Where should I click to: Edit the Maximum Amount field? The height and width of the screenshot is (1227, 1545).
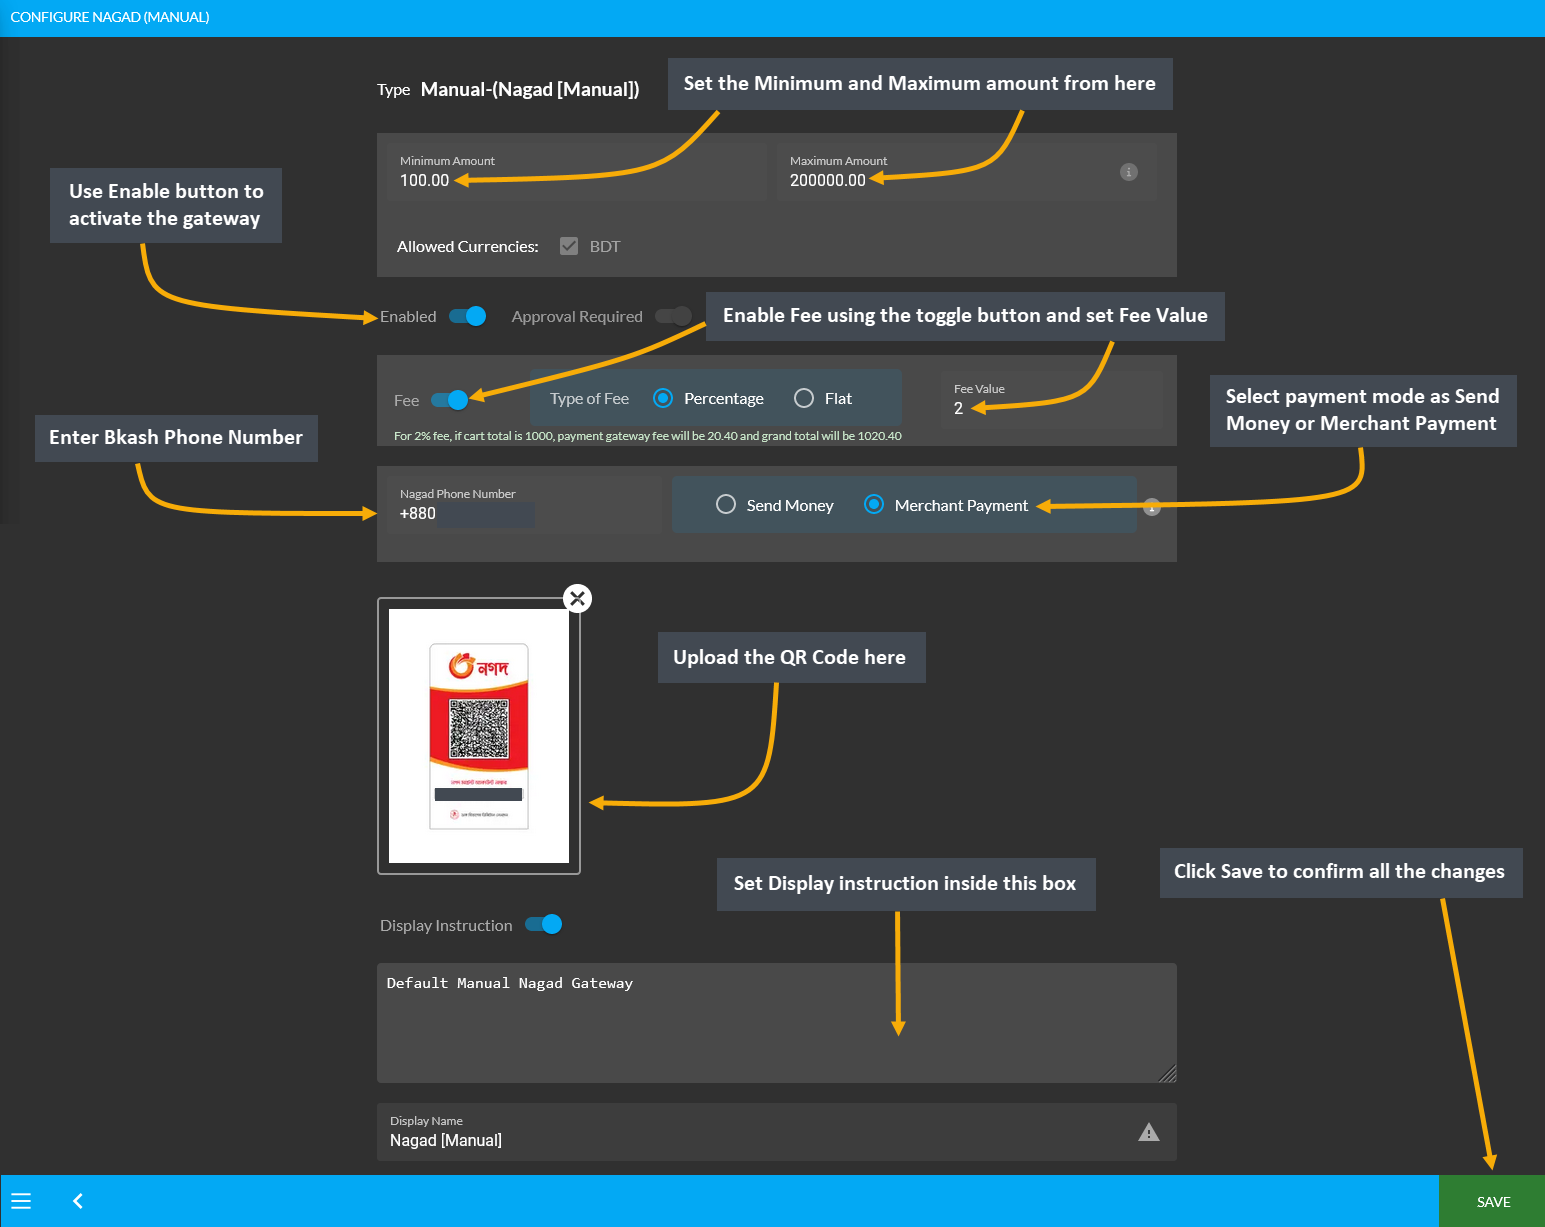pyautogui.click(x=967, y=172)
